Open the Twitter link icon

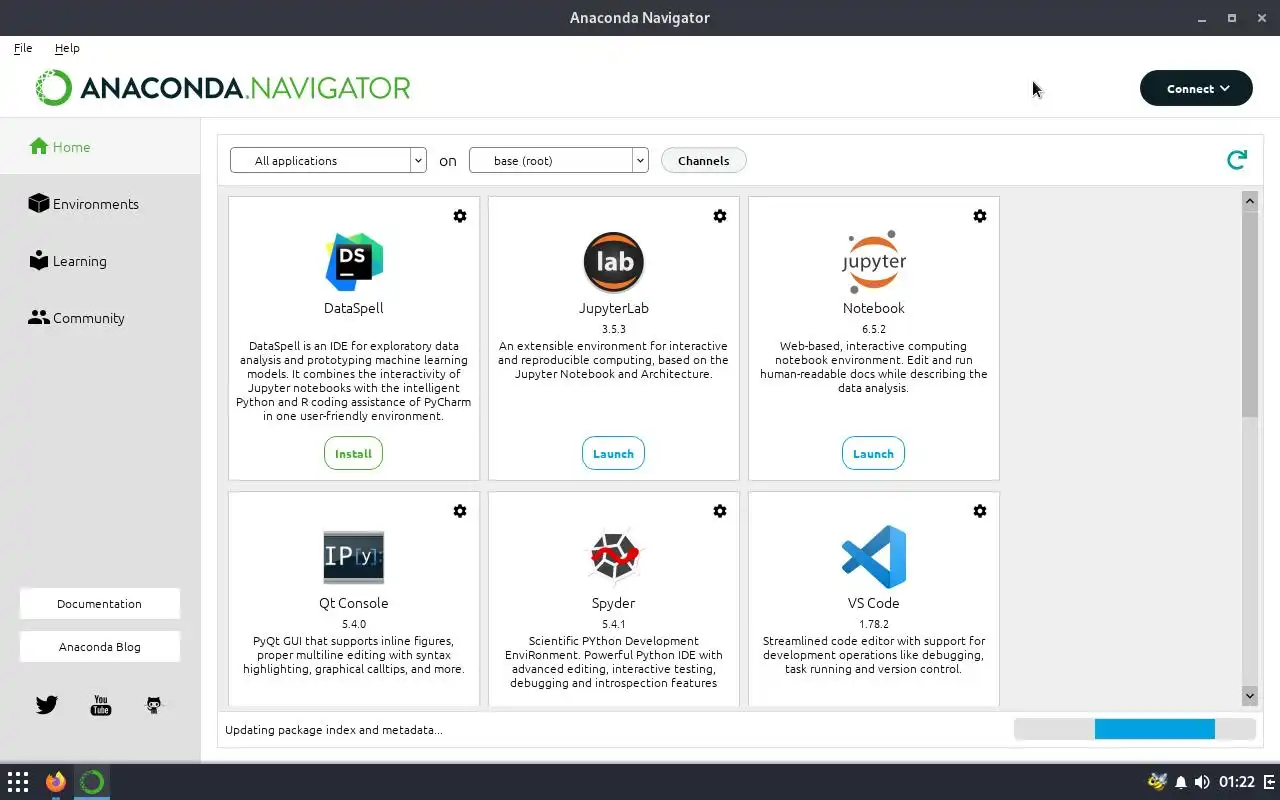coord(47,705)
